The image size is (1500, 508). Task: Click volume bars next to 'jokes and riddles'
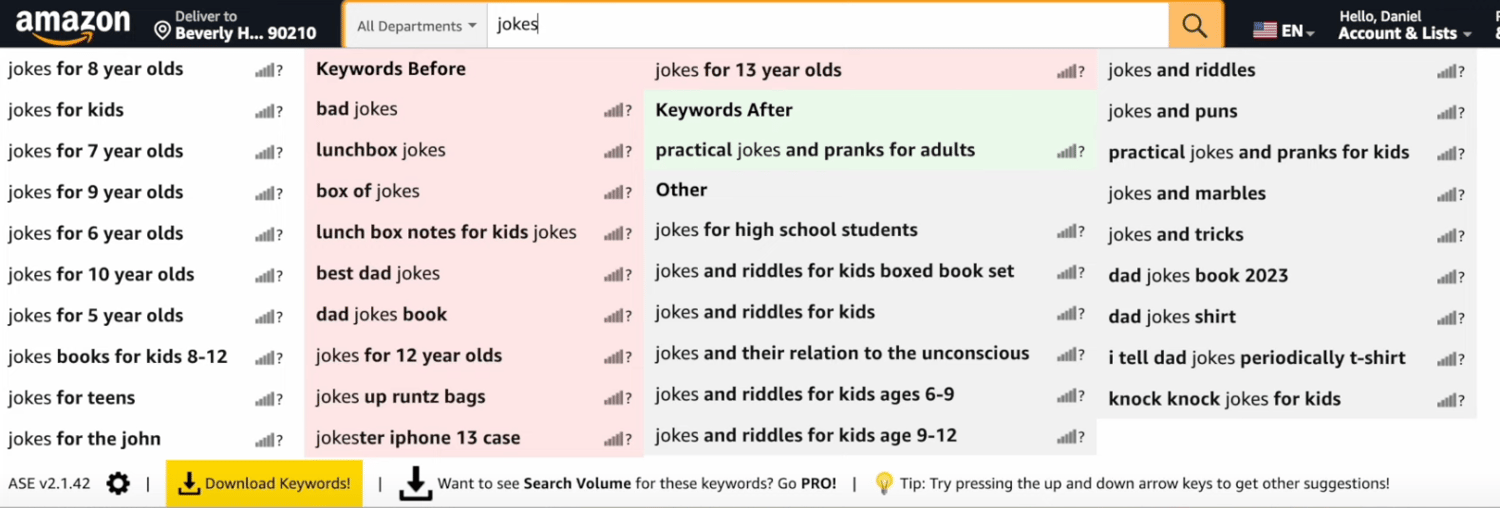click(1447, 71)
